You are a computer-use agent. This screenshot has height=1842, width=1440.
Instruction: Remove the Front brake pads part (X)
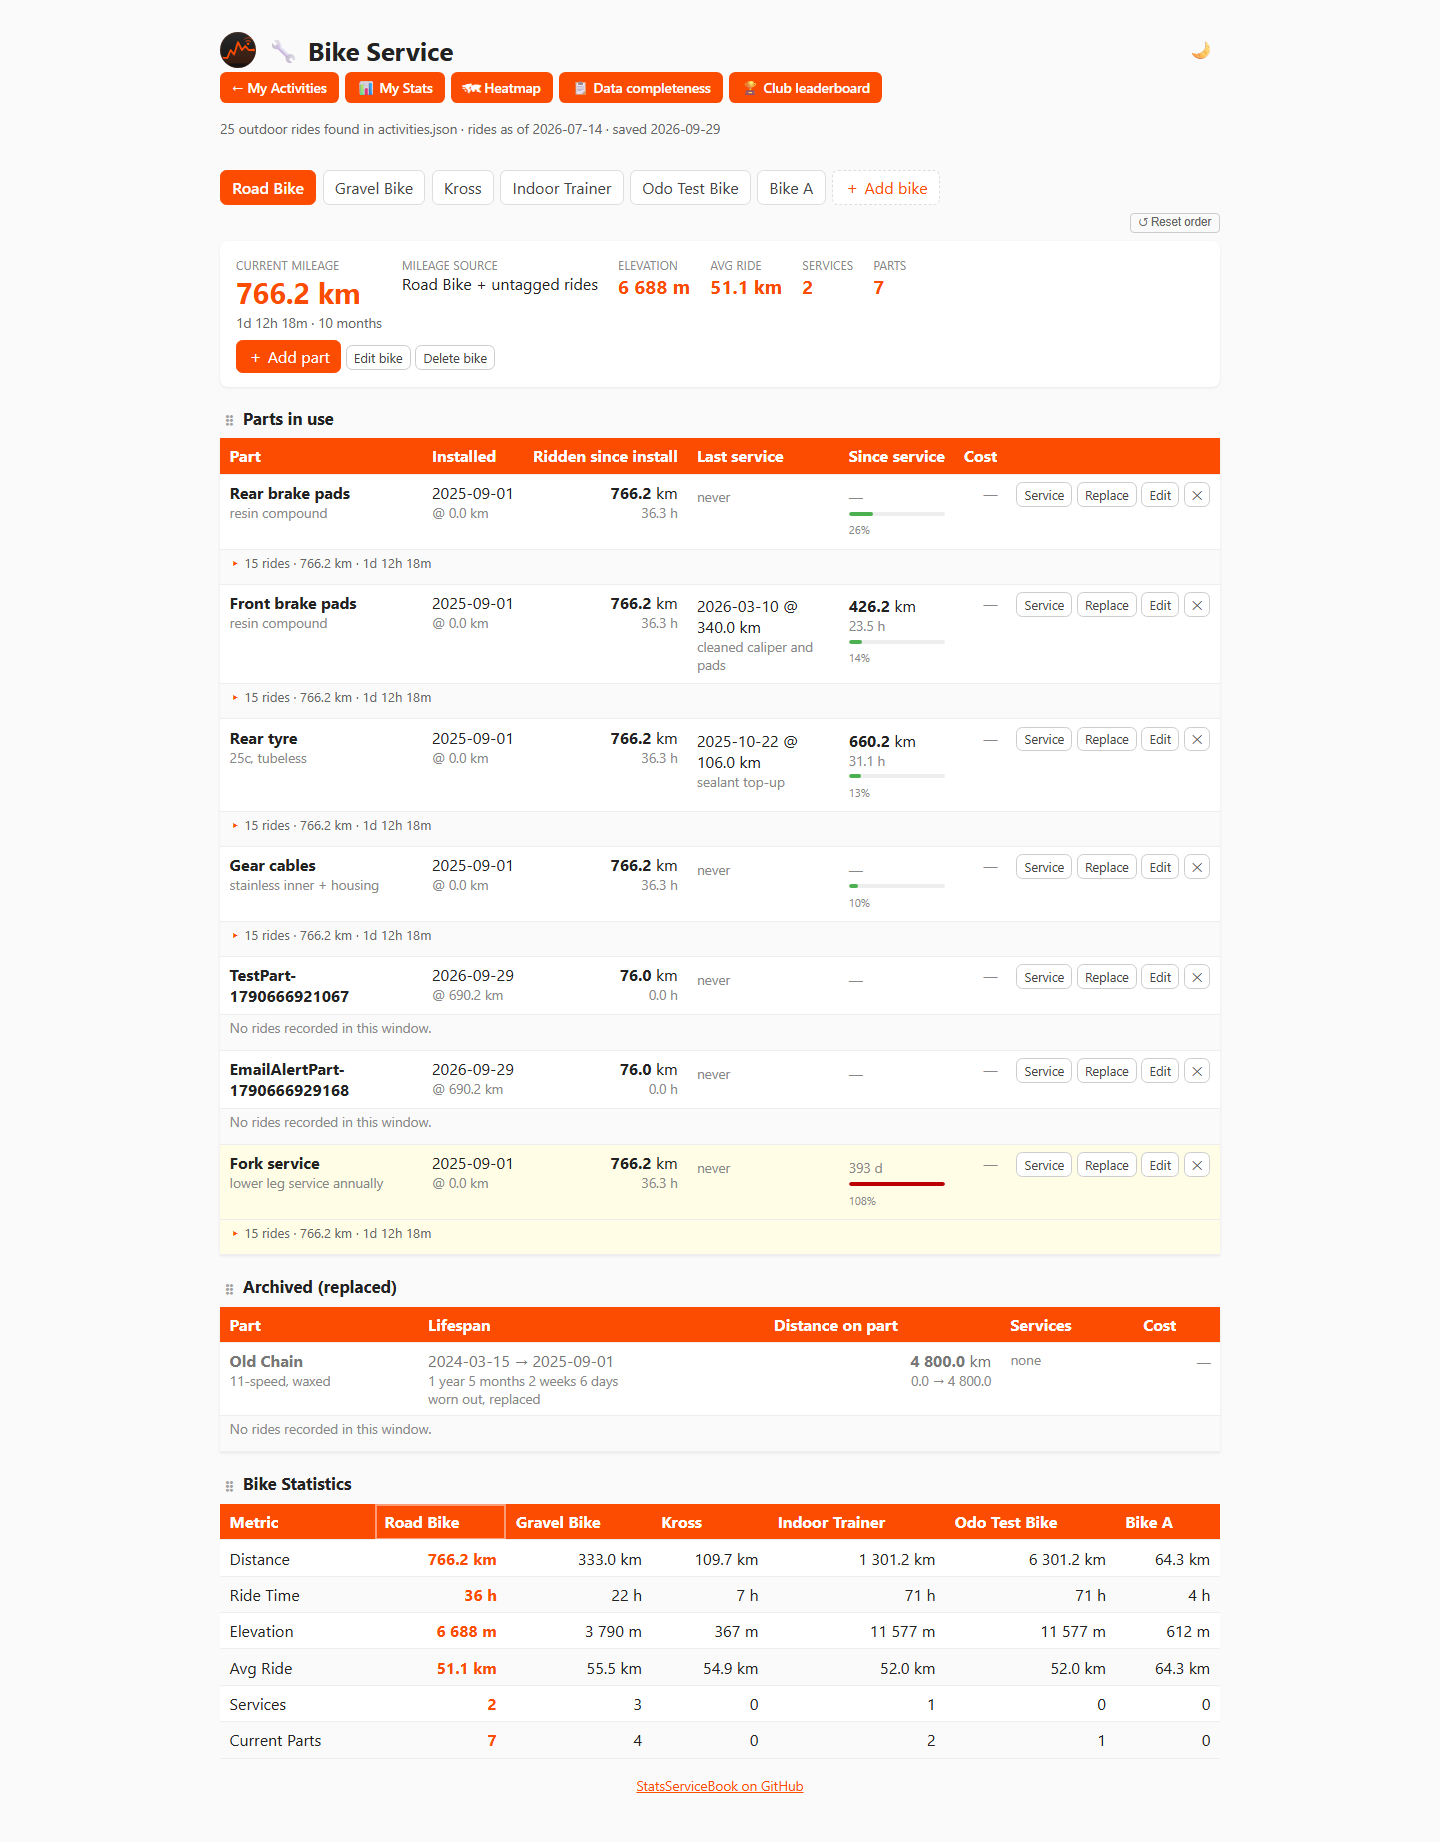tap(1197, 605)
